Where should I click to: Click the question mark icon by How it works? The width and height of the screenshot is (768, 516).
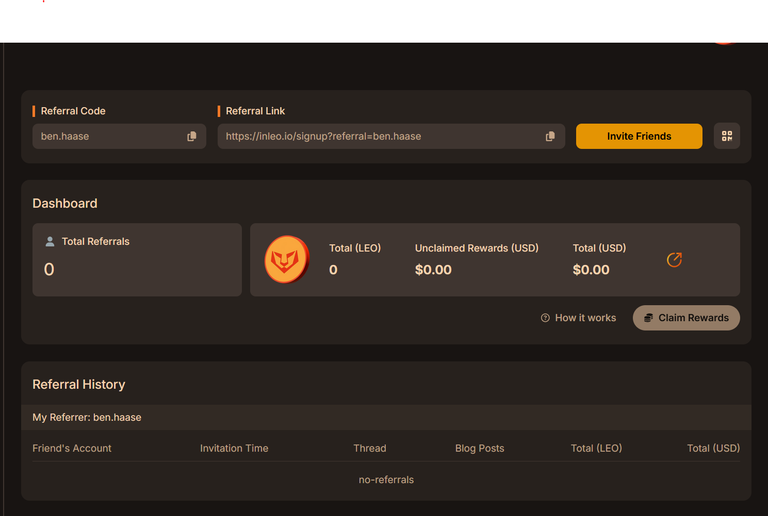point(545,318)
